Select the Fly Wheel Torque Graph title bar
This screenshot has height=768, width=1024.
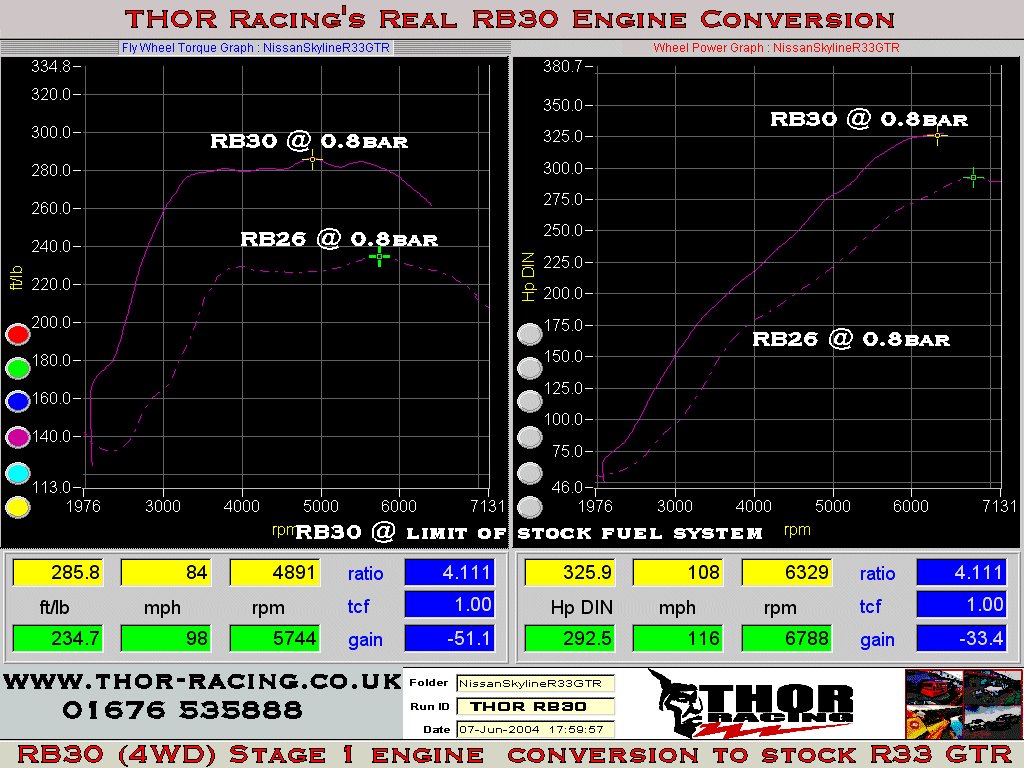tap(255, 47)
